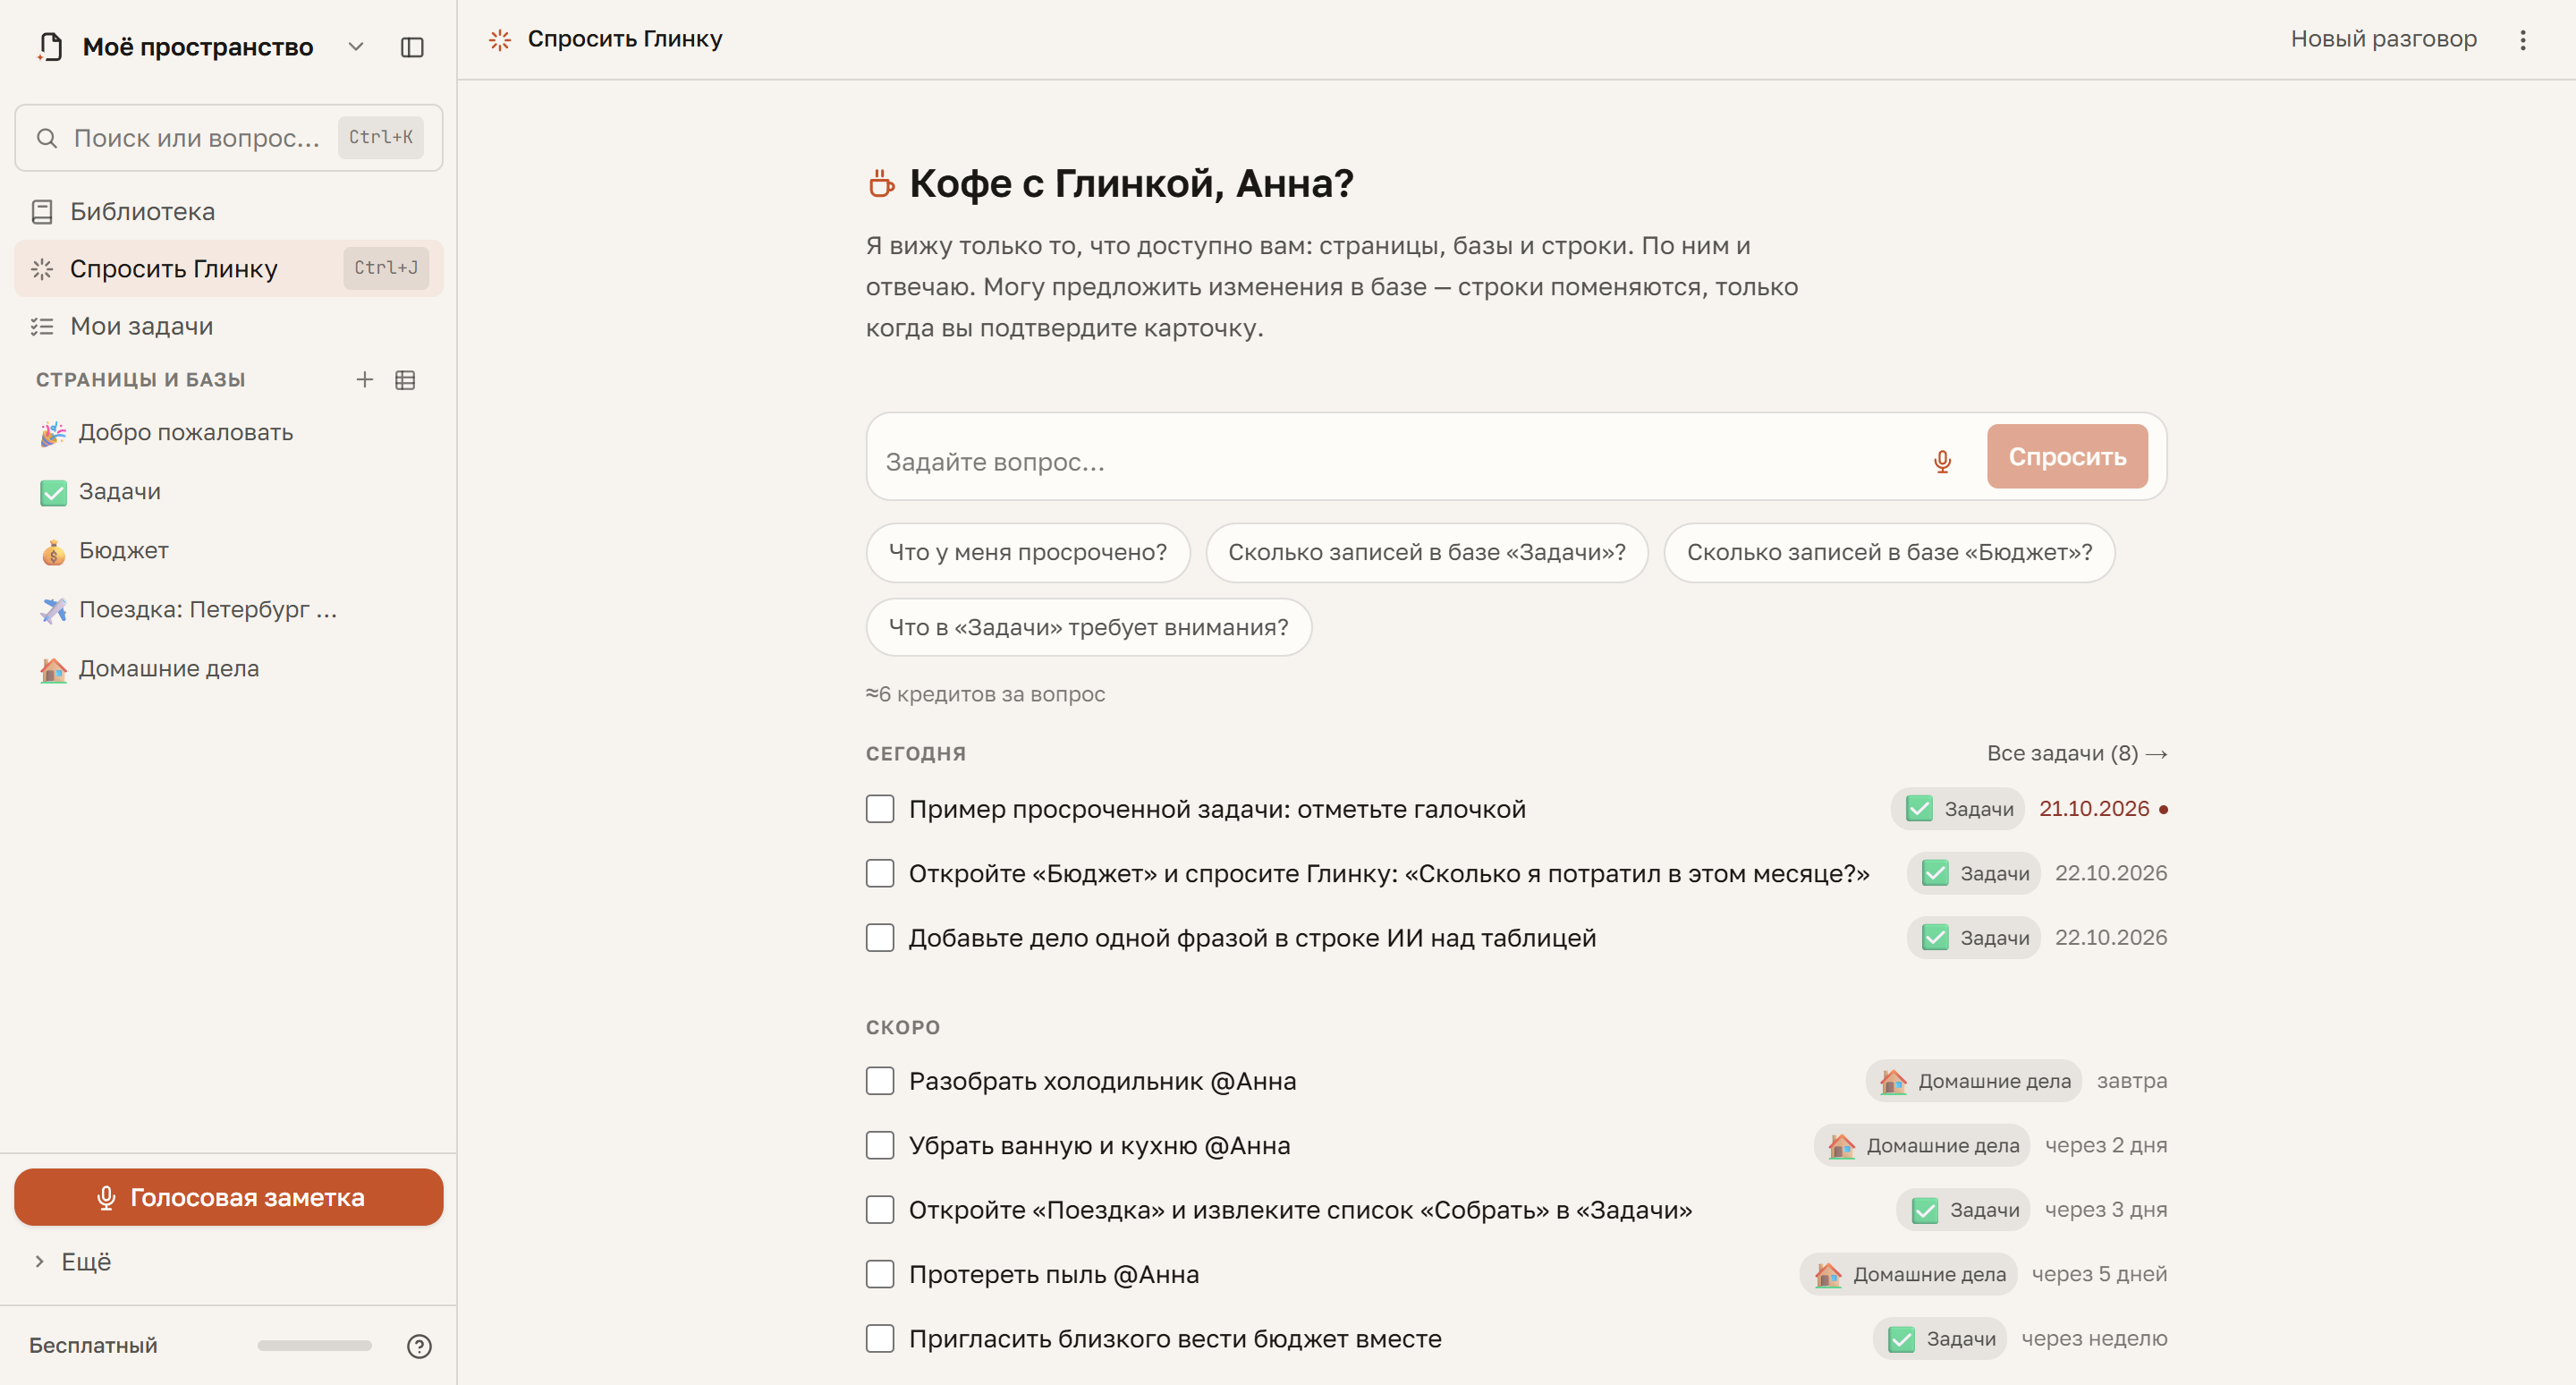Click the 'Поиск или вопрос...' search box
Screen dimensions: 2576x1385
tap(228, 138)
